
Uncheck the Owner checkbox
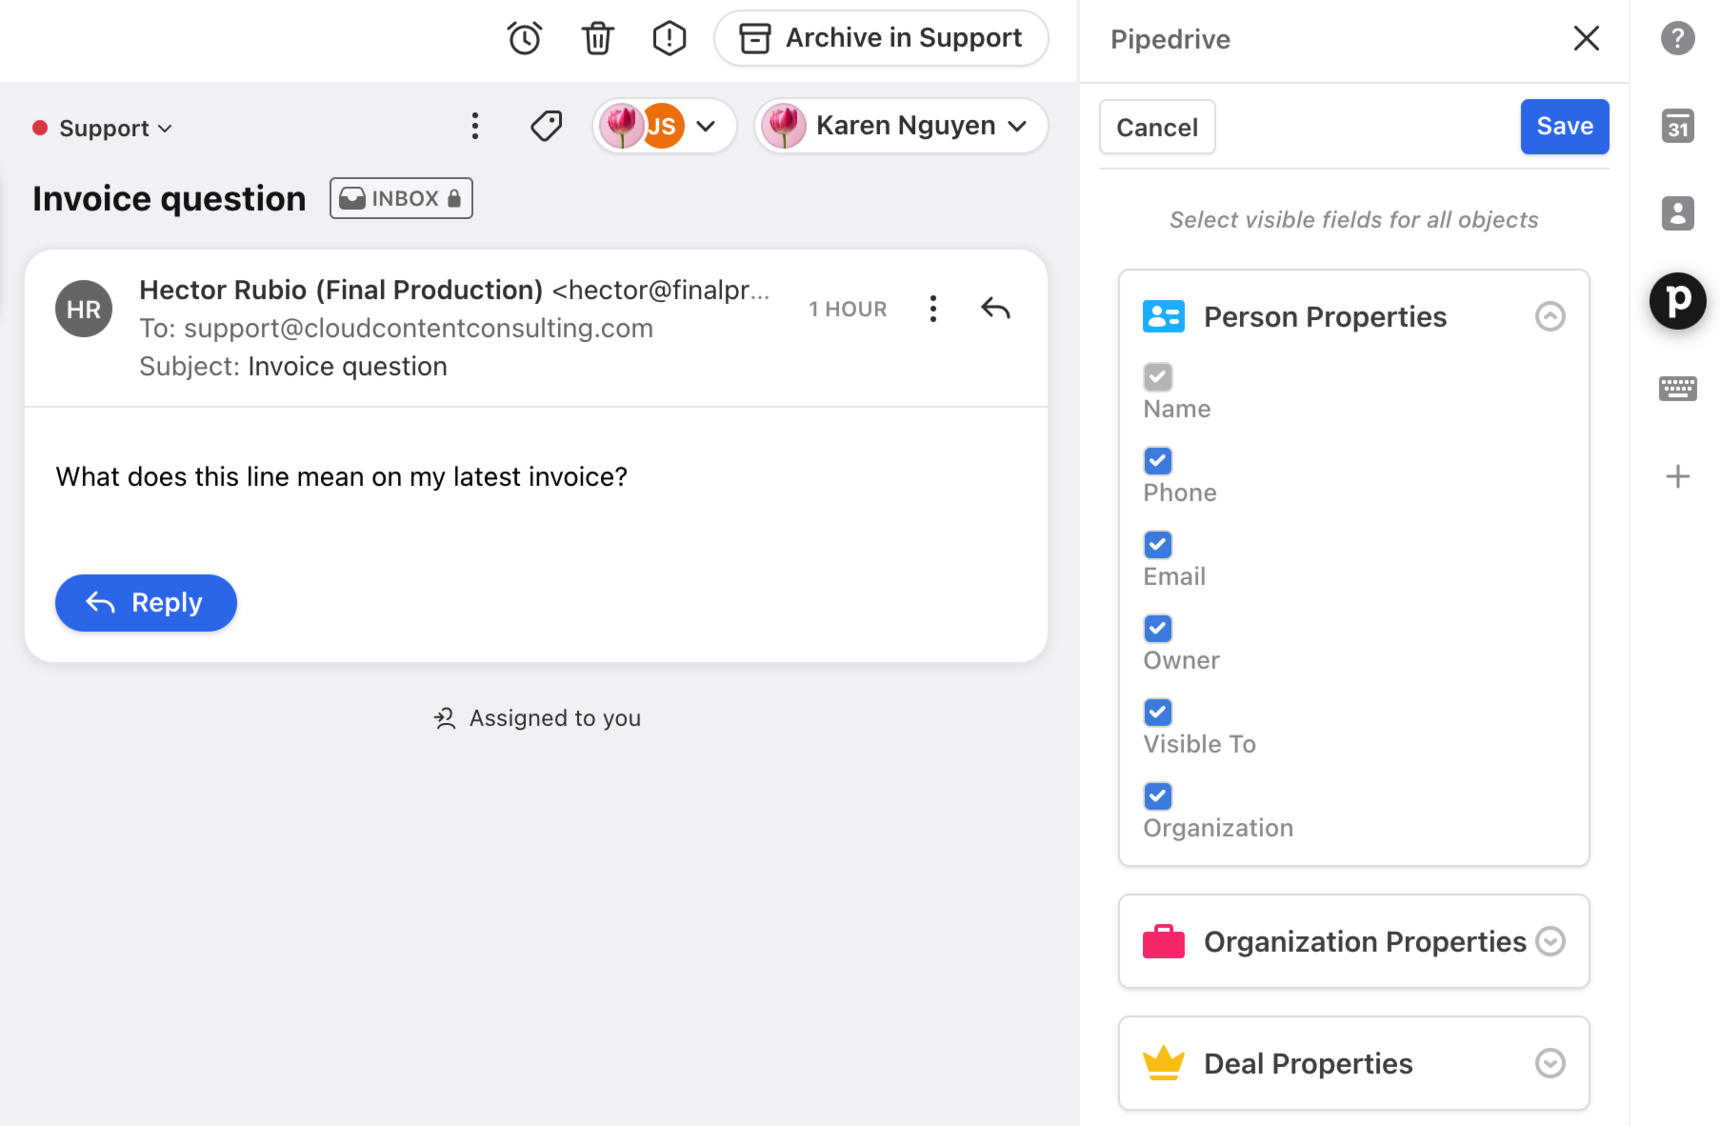tap(1157, 629)
